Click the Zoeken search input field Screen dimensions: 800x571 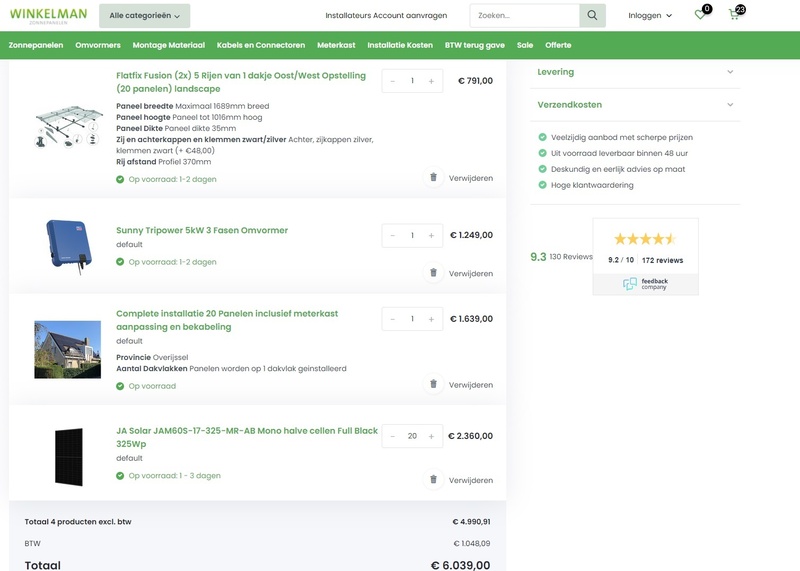[524, 16]
